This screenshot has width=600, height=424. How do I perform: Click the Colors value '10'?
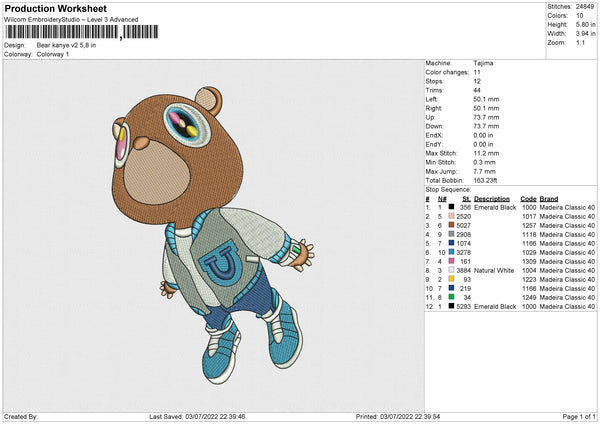579,16
